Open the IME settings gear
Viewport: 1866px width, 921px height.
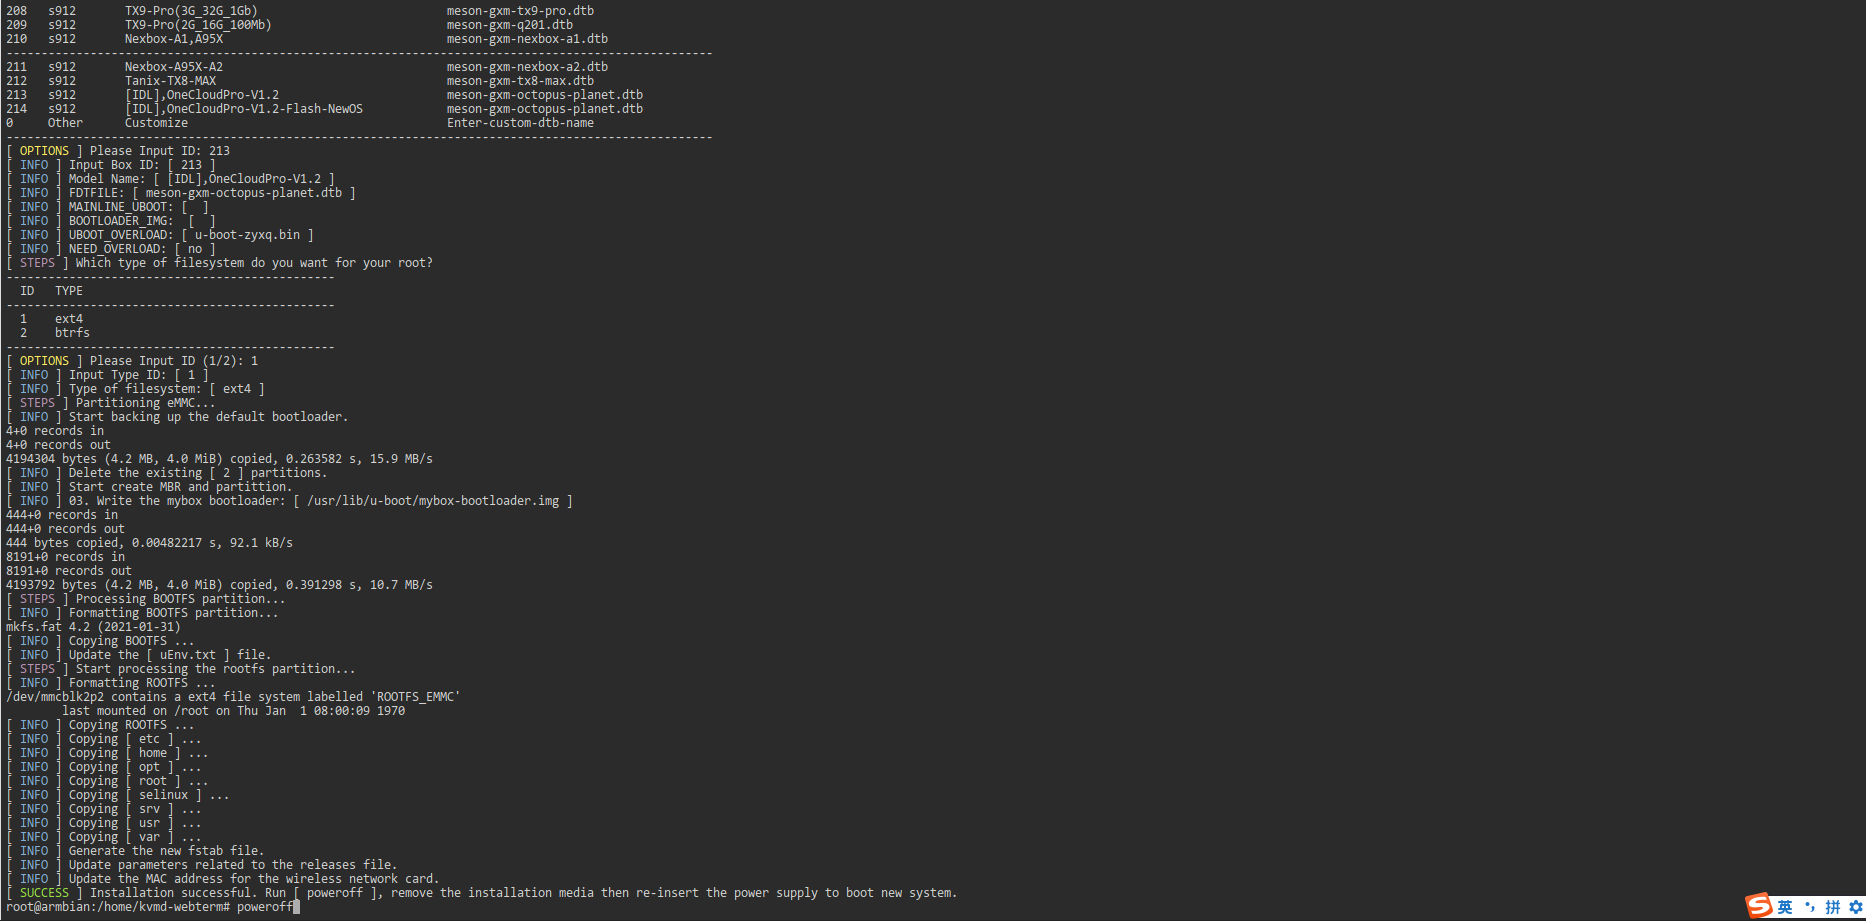(x=1855, y=907)
